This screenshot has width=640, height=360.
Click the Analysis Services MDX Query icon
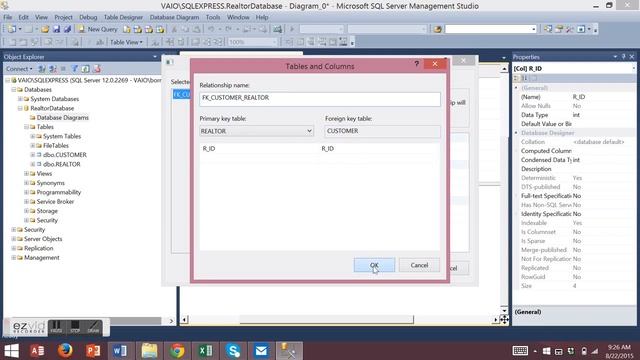pyautogui.click(x=138, y=29)
